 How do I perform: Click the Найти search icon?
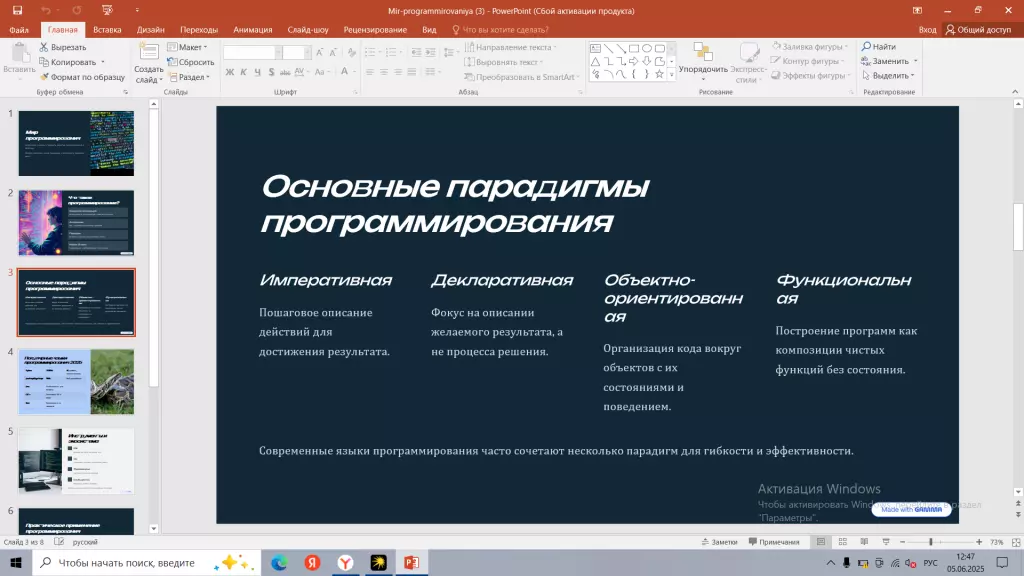tap(866, 46)
